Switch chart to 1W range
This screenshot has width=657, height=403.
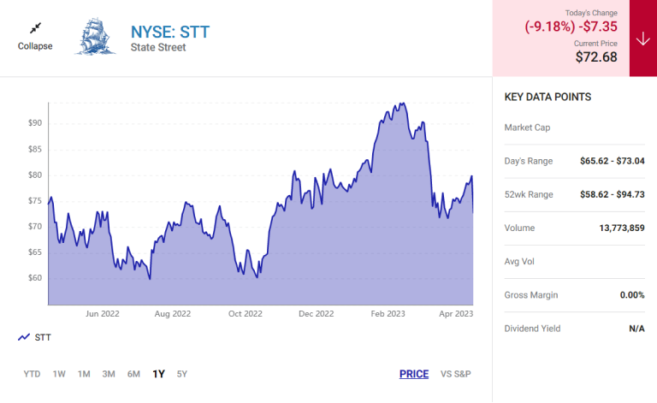[59, 374]
